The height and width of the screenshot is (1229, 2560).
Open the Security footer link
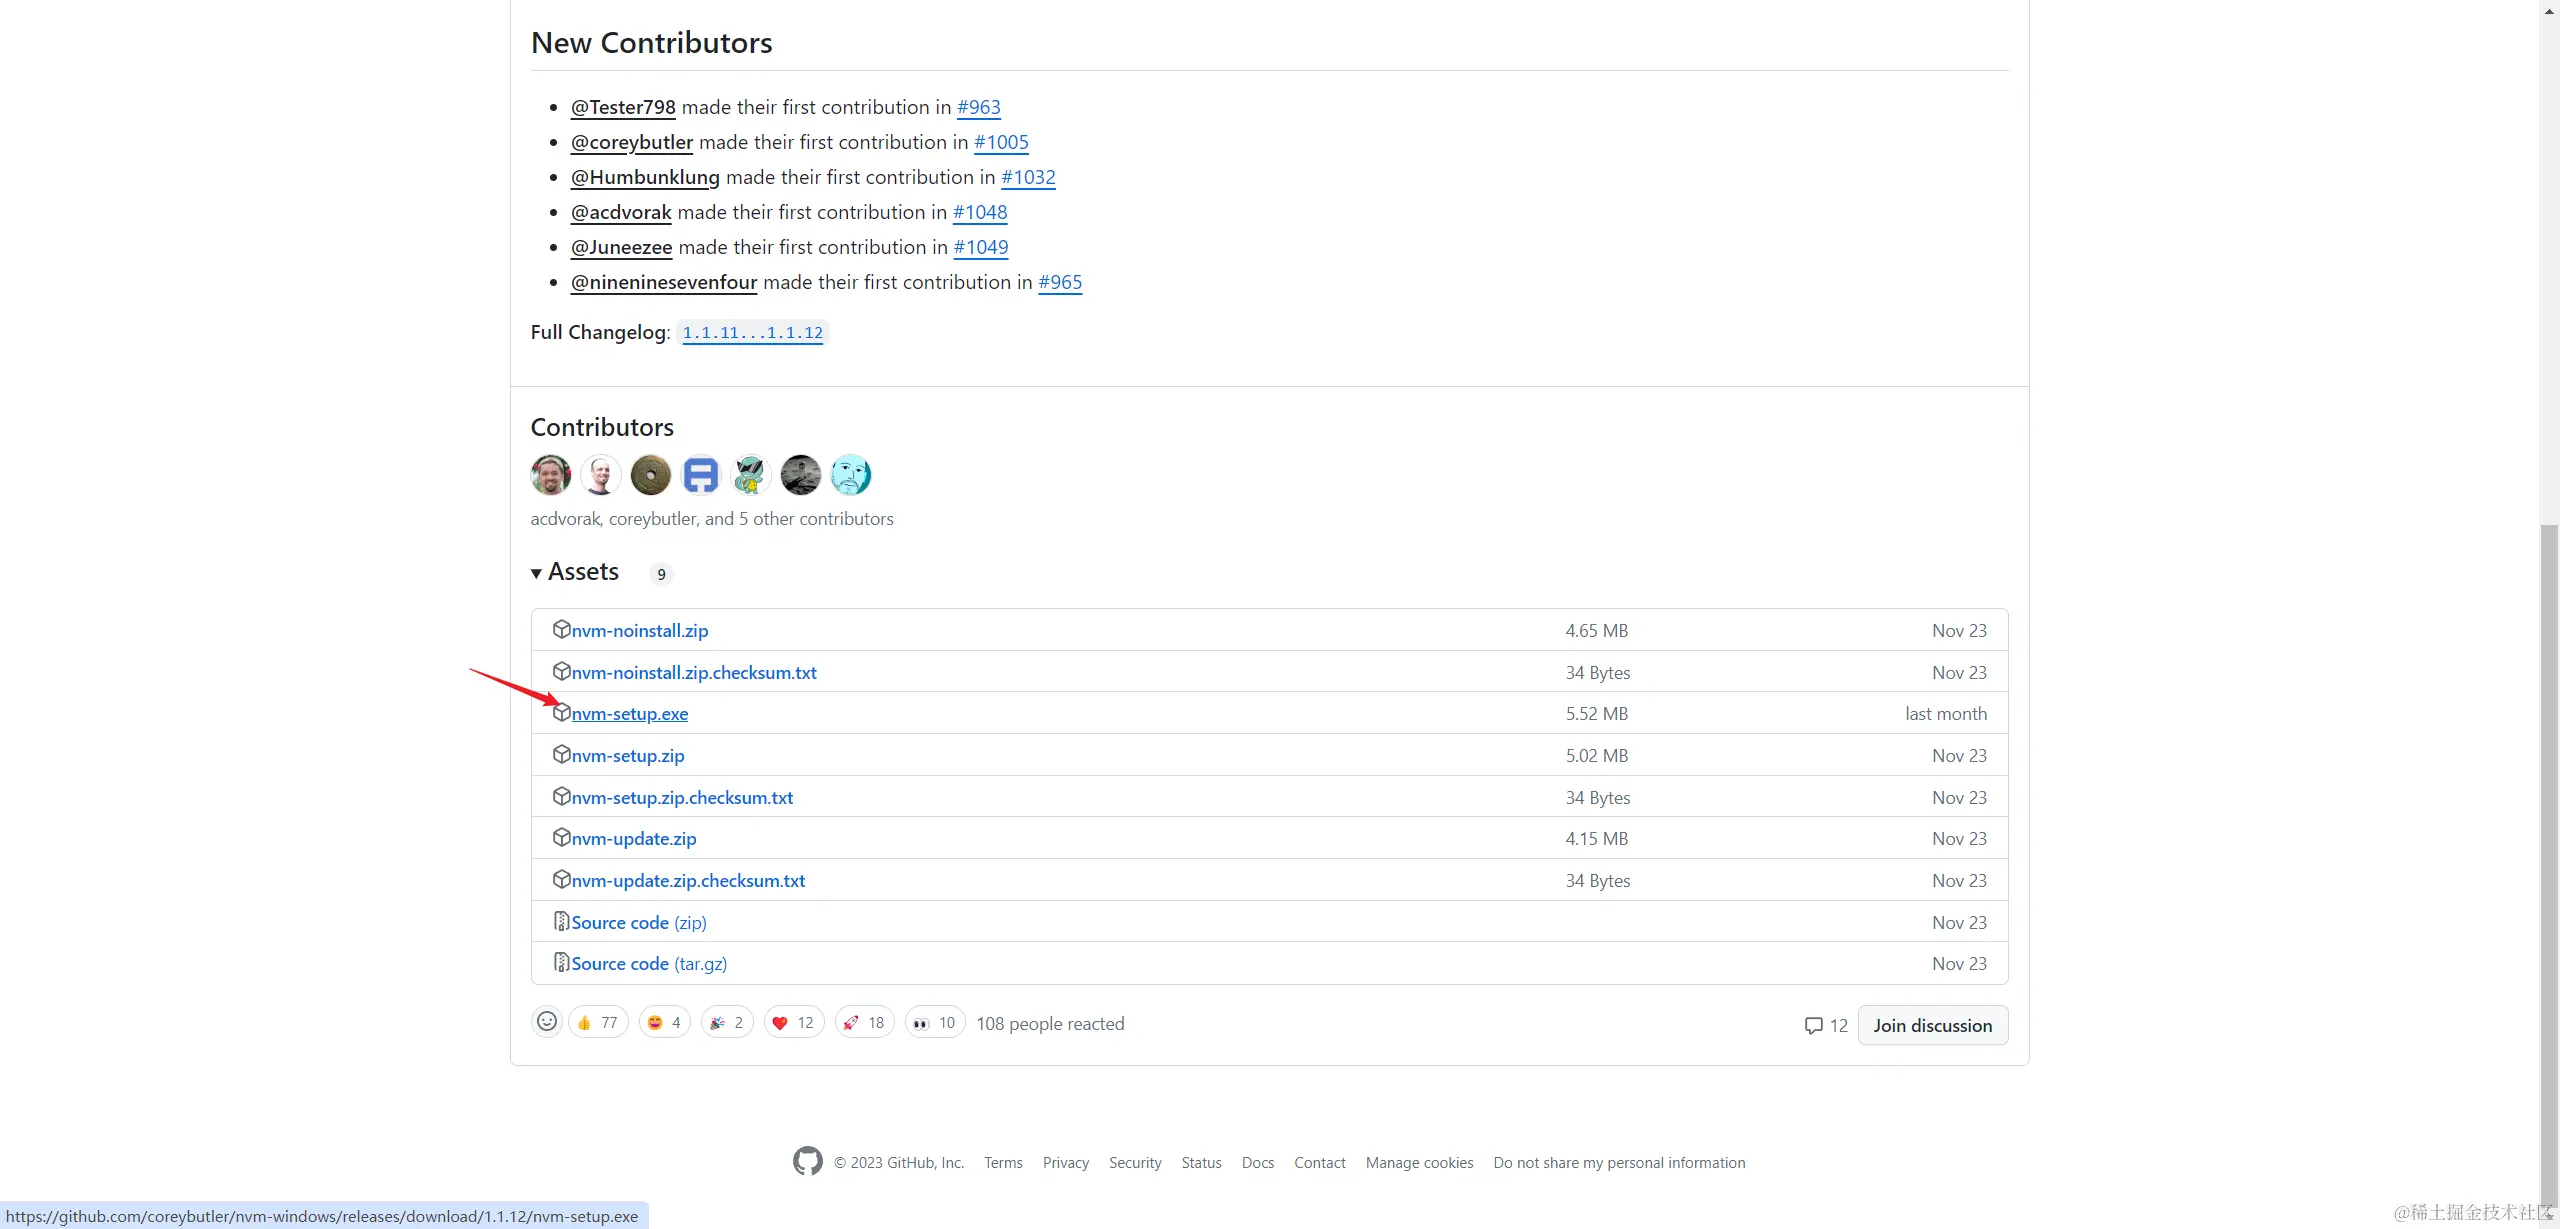click(x=1135, y=1162)
